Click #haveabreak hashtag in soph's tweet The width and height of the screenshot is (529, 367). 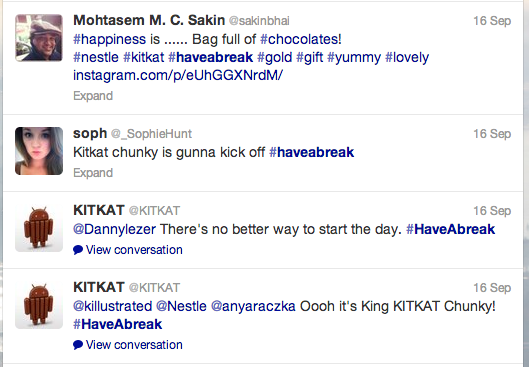point(311,152)
